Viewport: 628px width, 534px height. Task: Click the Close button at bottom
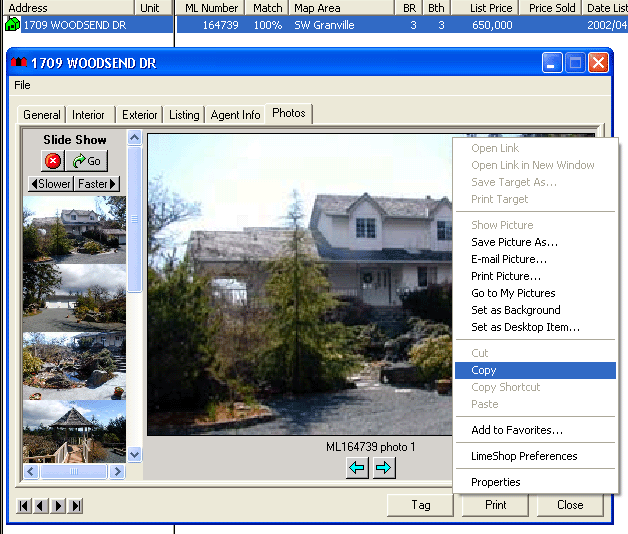(570, 505)
